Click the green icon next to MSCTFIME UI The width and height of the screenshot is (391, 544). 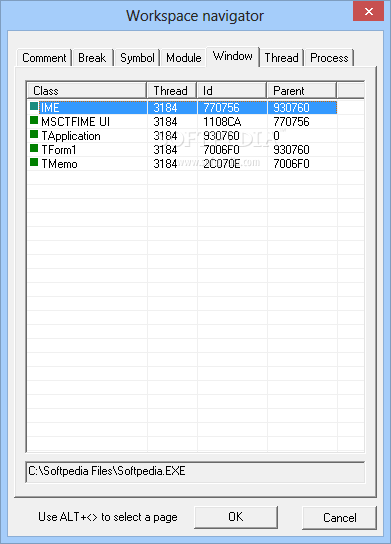[x=34, y=120]
